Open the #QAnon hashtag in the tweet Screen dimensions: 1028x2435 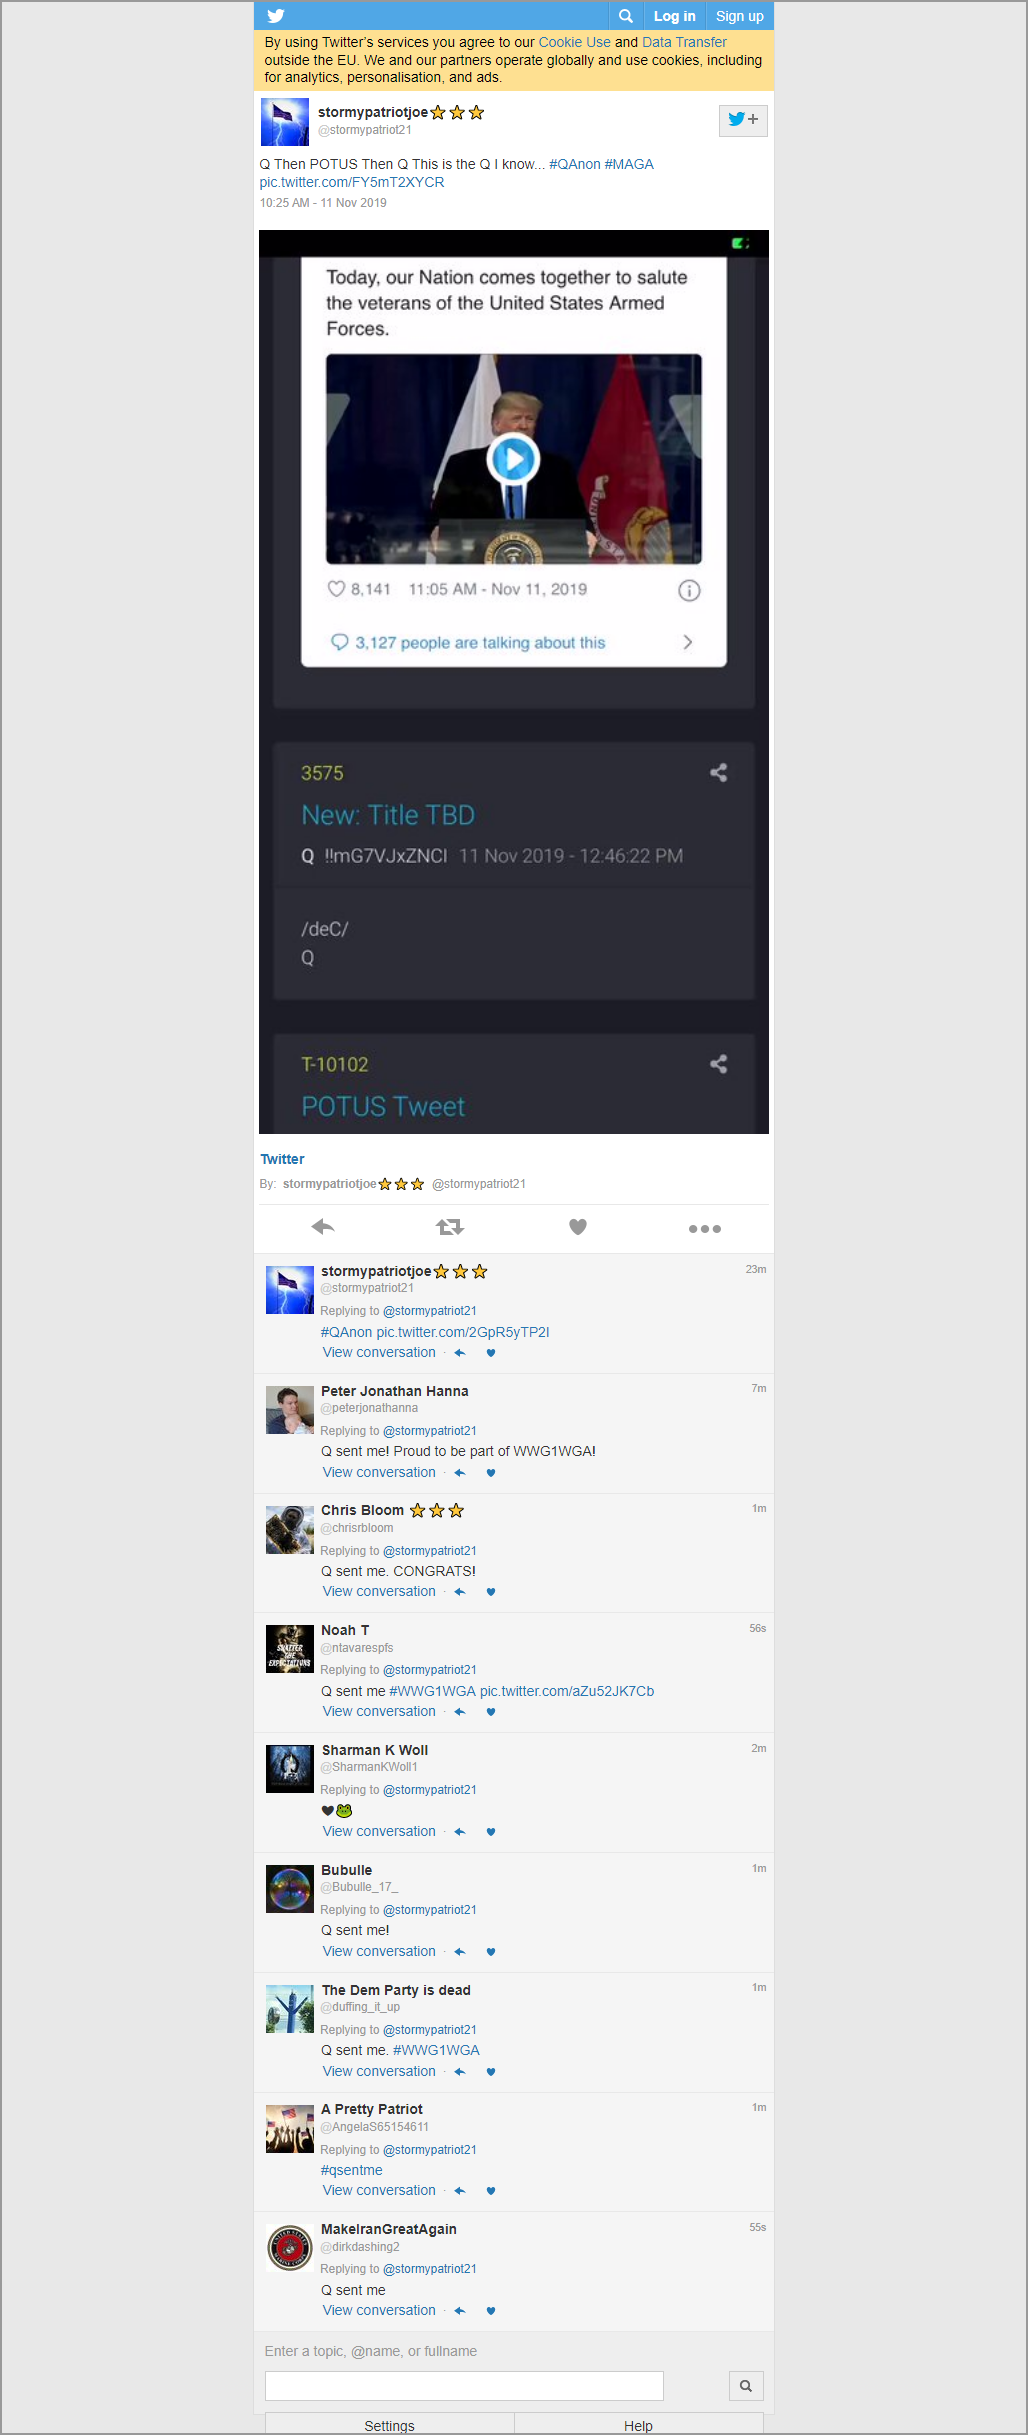(575, 164)
